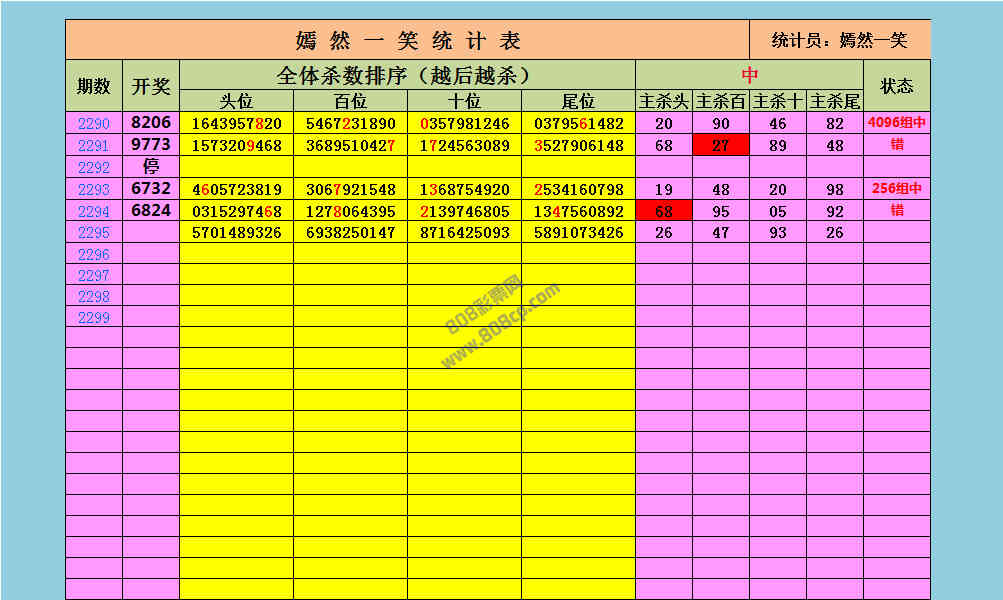The height and width of the screenshot is (600, 1003).
Task: Select the 统计员：嫣然一笑 cell
Action: pos(839,40)
